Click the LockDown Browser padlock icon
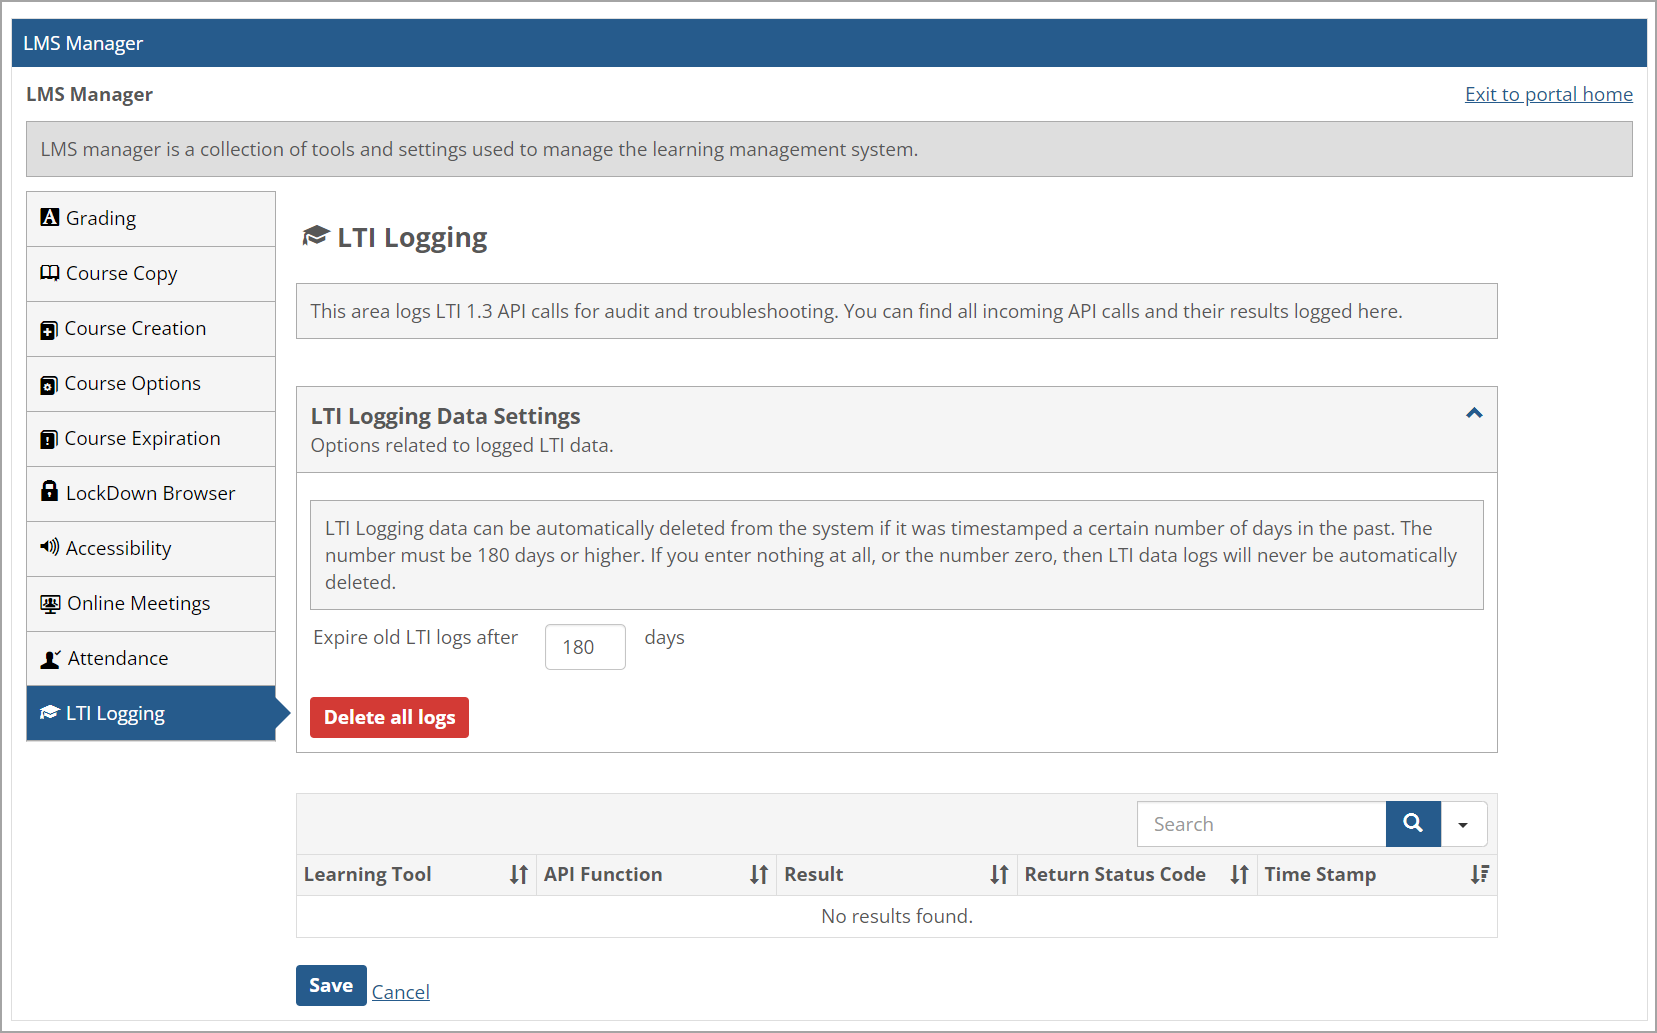This screenshot has width=1657, height=1033. pos(50,493)
